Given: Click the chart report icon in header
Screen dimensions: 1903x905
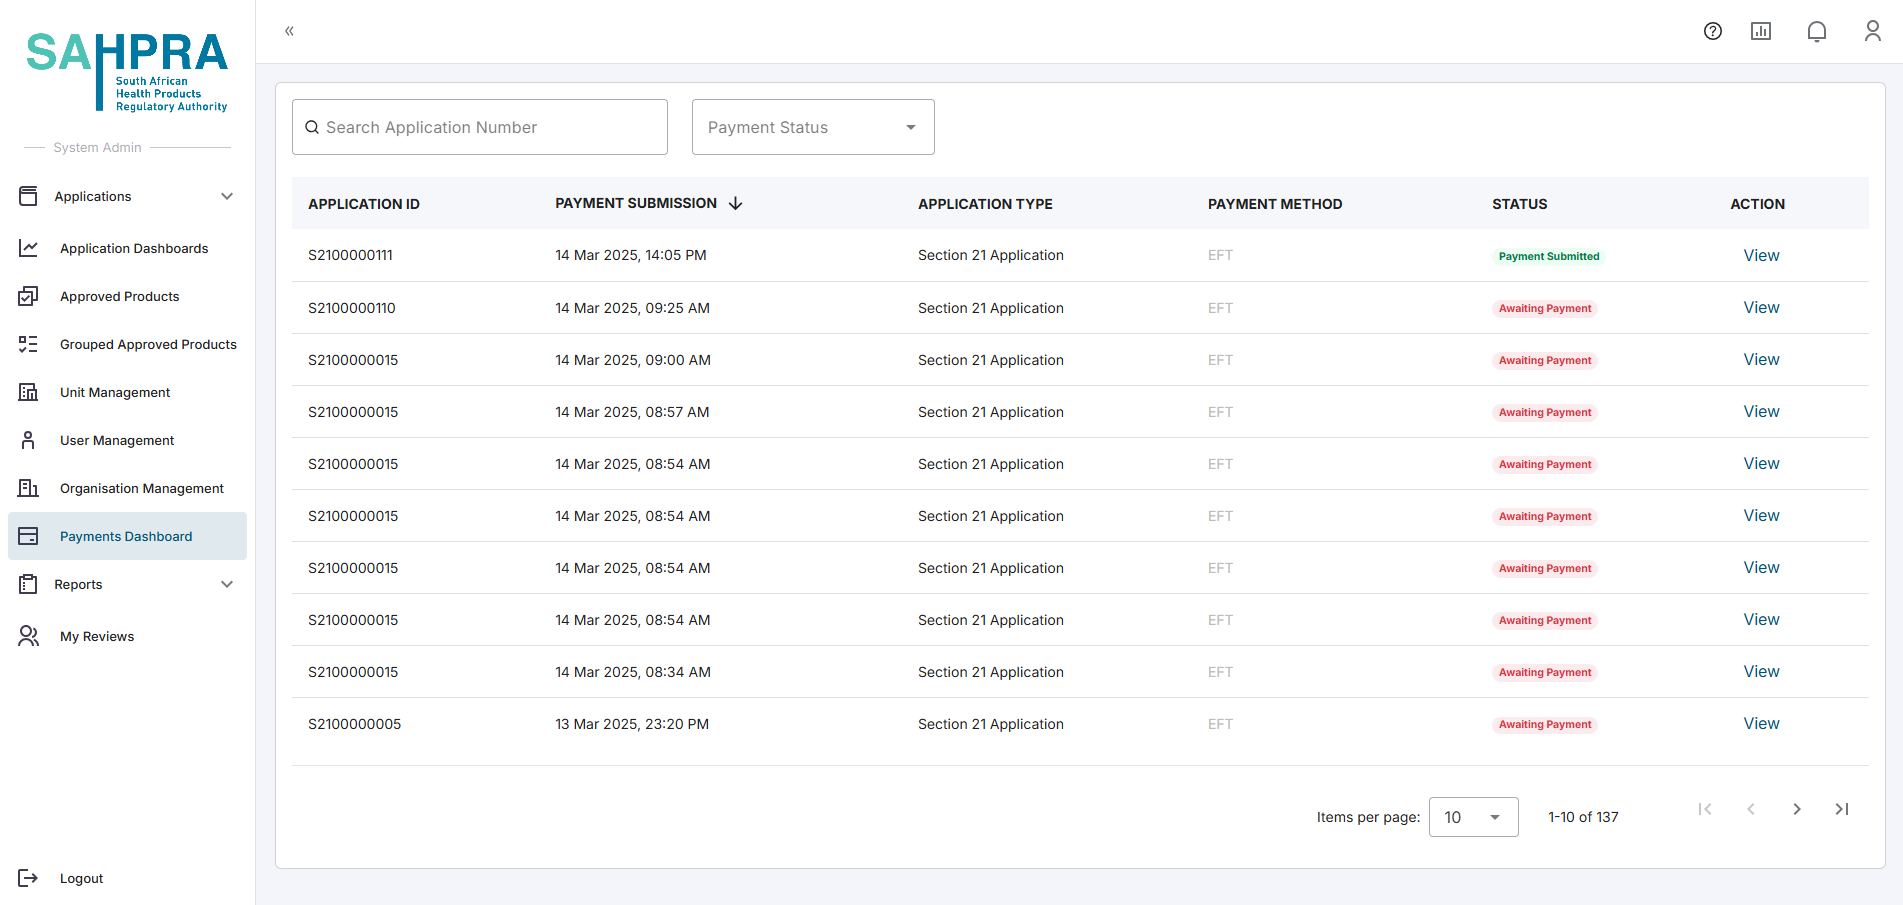Looking at the screenshot, I should click(x=1760, y=31).
